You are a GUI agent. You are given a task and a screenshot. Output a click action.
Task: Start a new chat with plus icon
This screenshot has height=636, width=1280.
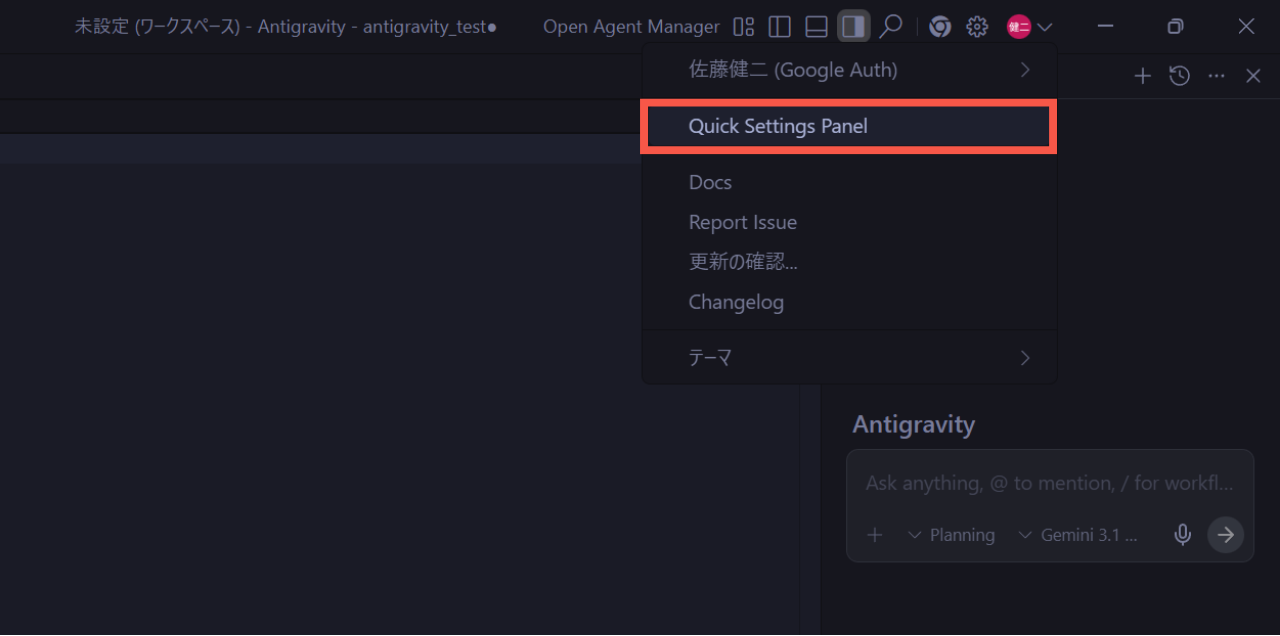(1142, 76)
